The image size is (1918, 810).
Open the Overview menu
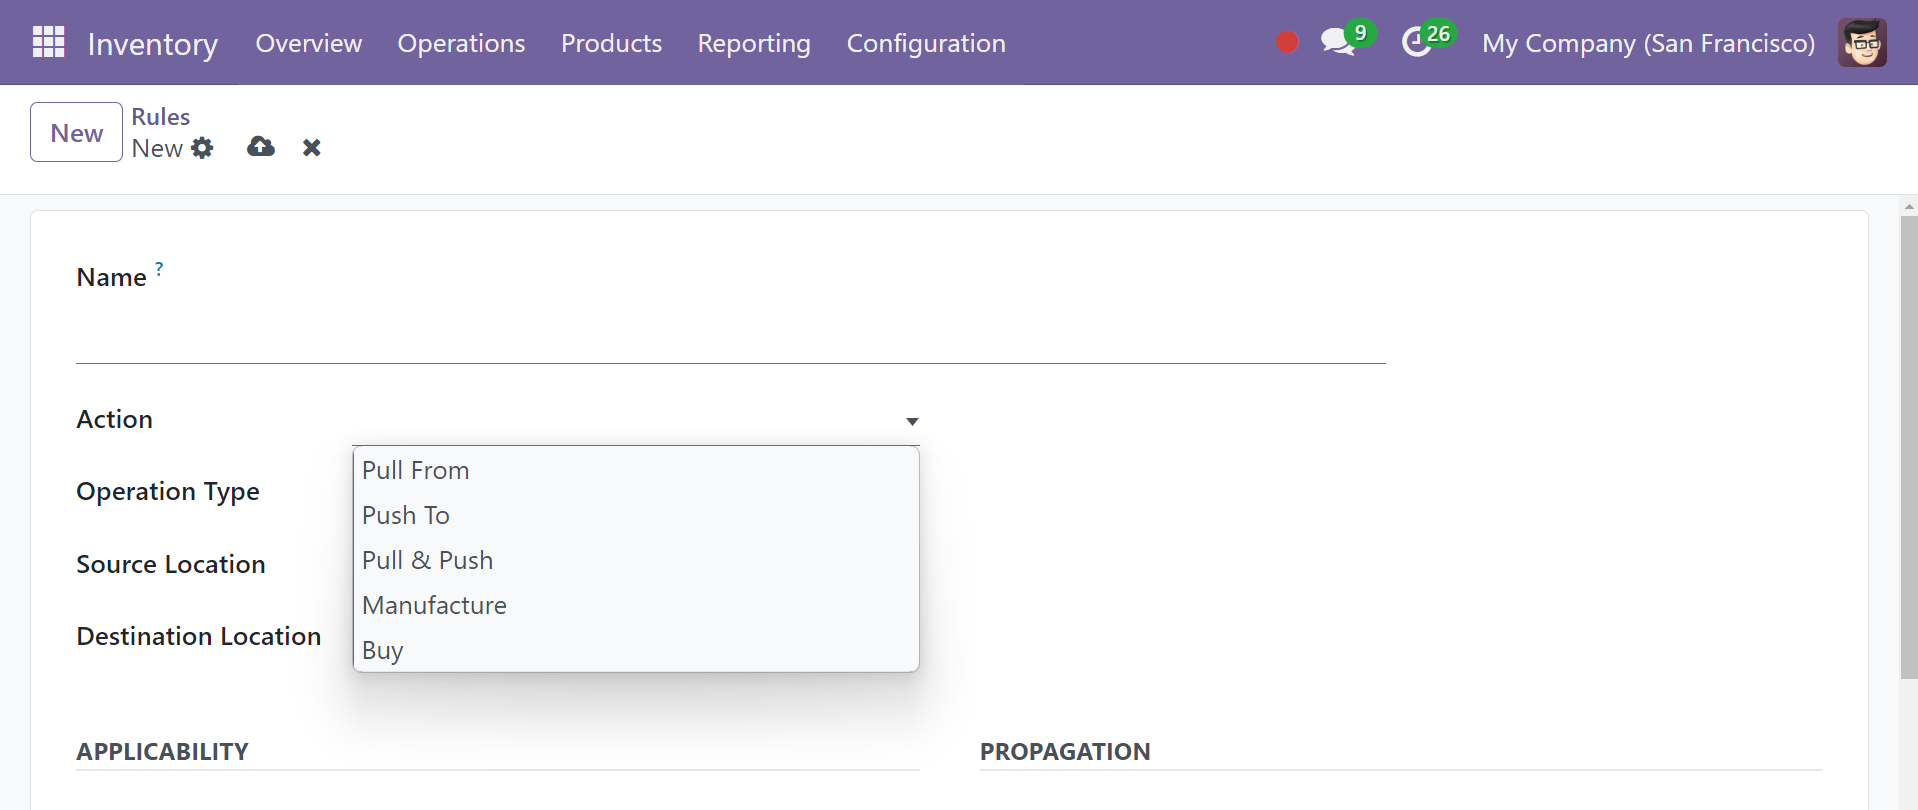[309, 43]
